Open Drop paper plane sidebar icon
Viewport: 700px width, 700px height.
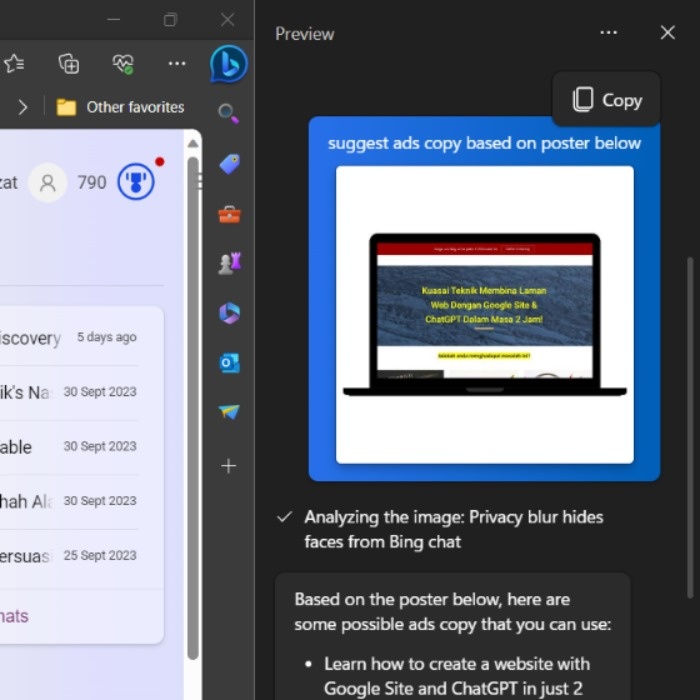229,412
